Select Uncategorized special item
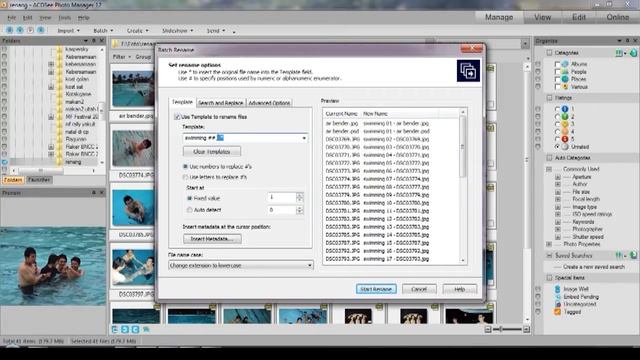 (x=580, y=304)
